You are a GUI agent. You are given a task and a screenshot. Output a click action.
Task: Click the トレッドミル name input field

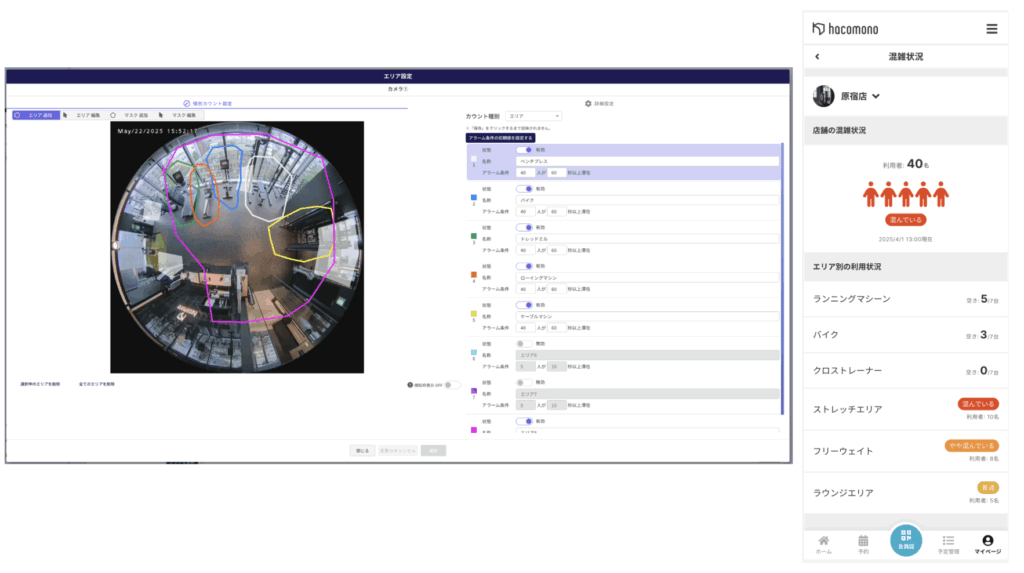click(x=647, y=239)
